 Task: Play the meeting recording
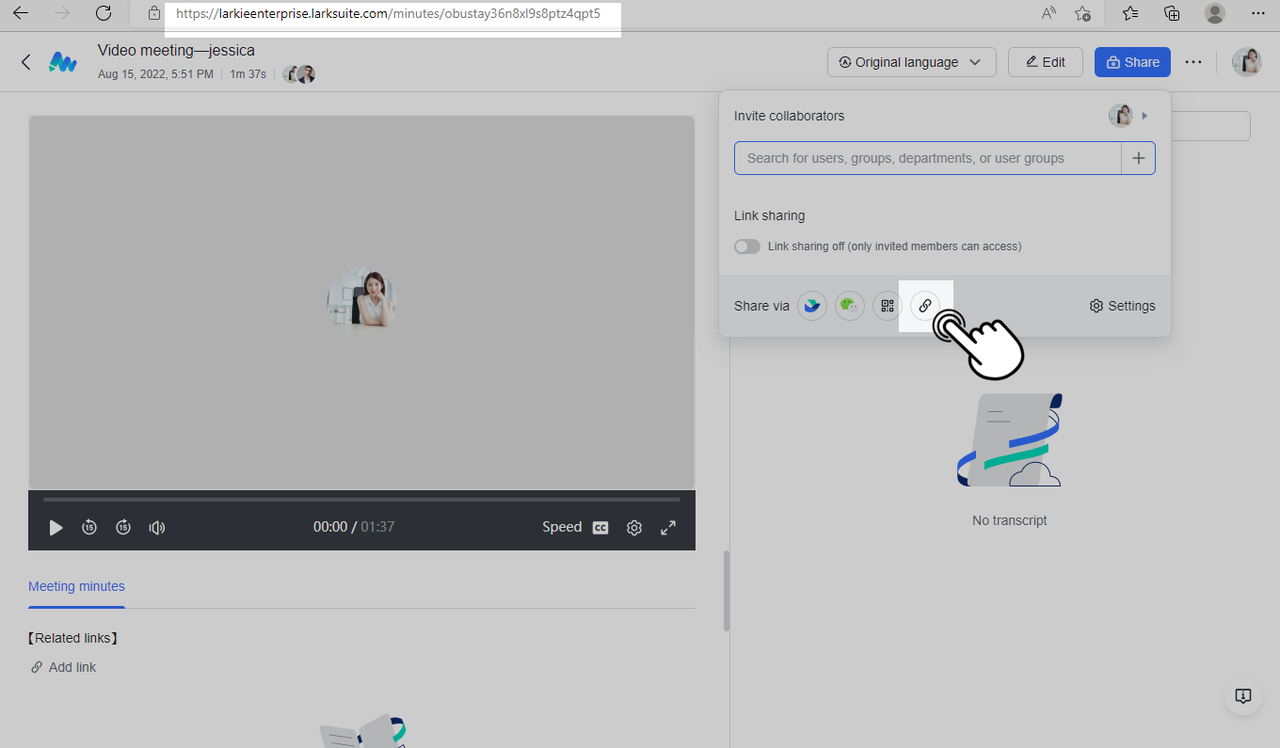pos(56,527)
